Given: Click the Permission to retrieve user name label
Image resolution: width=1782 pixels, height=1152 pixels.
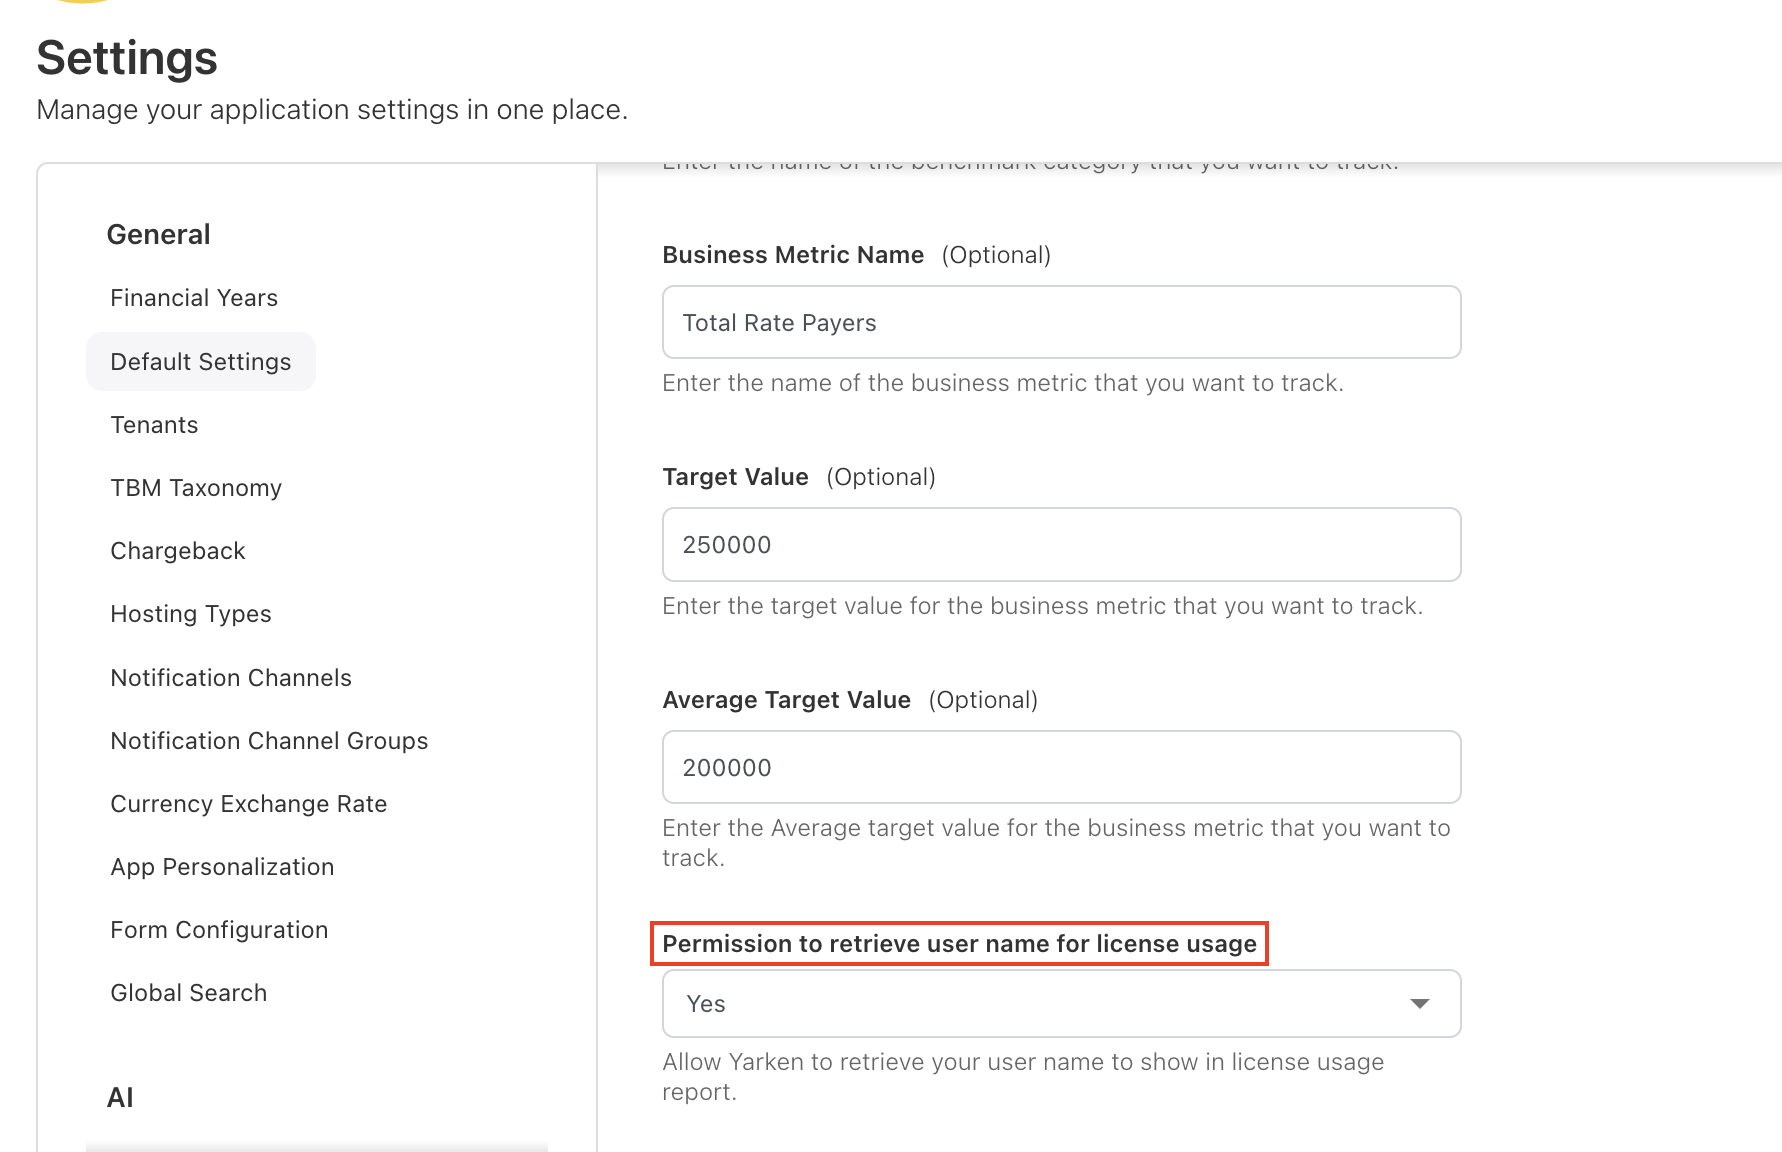Looking at the screenshot, I should coord(959,944).
